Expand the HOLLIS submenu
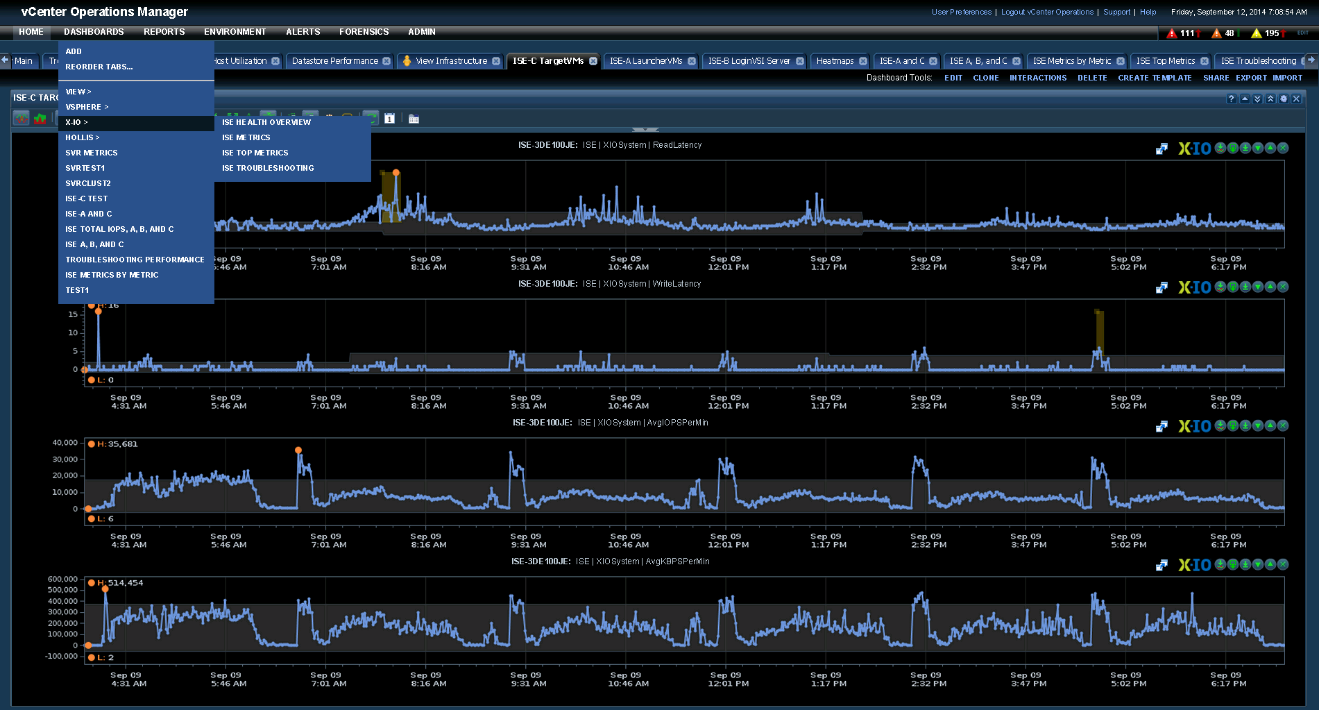Viewport: 1319px width, 710px height. (136, 137)
